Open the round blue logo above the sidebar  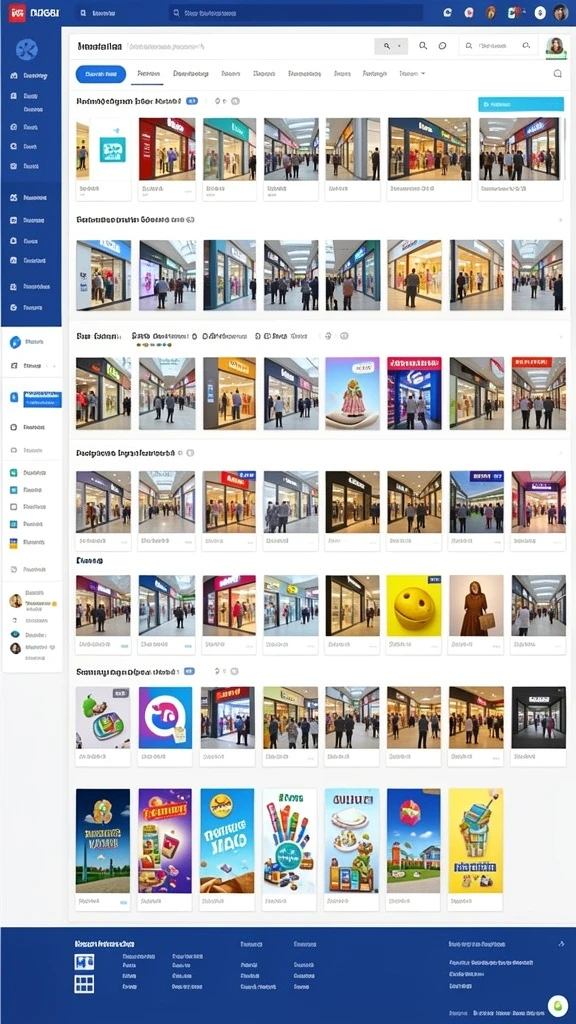point(27,49)
